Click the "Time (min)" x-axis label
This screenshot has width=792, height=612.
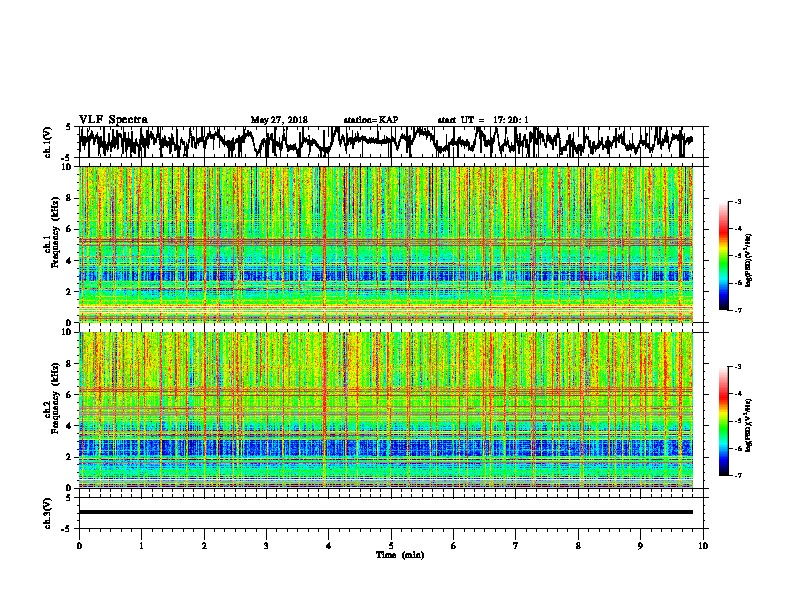[x=400, y=555]
